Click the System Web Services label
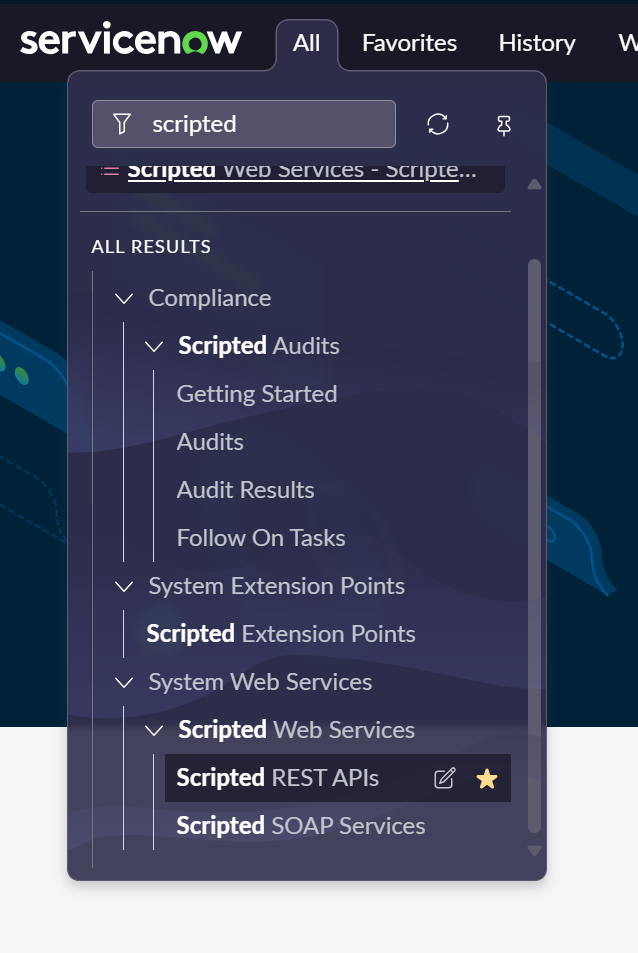The image size is (638, 953). pyautogui.click(x=260, y=683)
